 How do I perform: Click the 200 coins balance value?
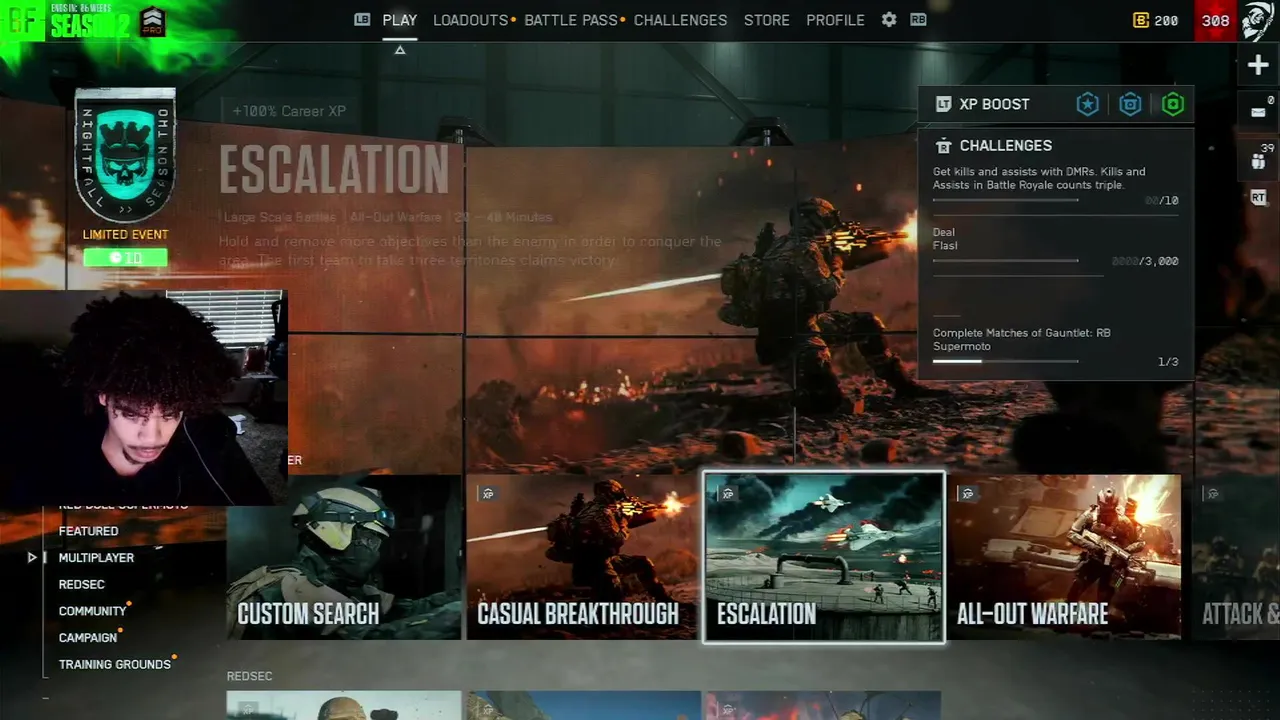click(1166, 20)
